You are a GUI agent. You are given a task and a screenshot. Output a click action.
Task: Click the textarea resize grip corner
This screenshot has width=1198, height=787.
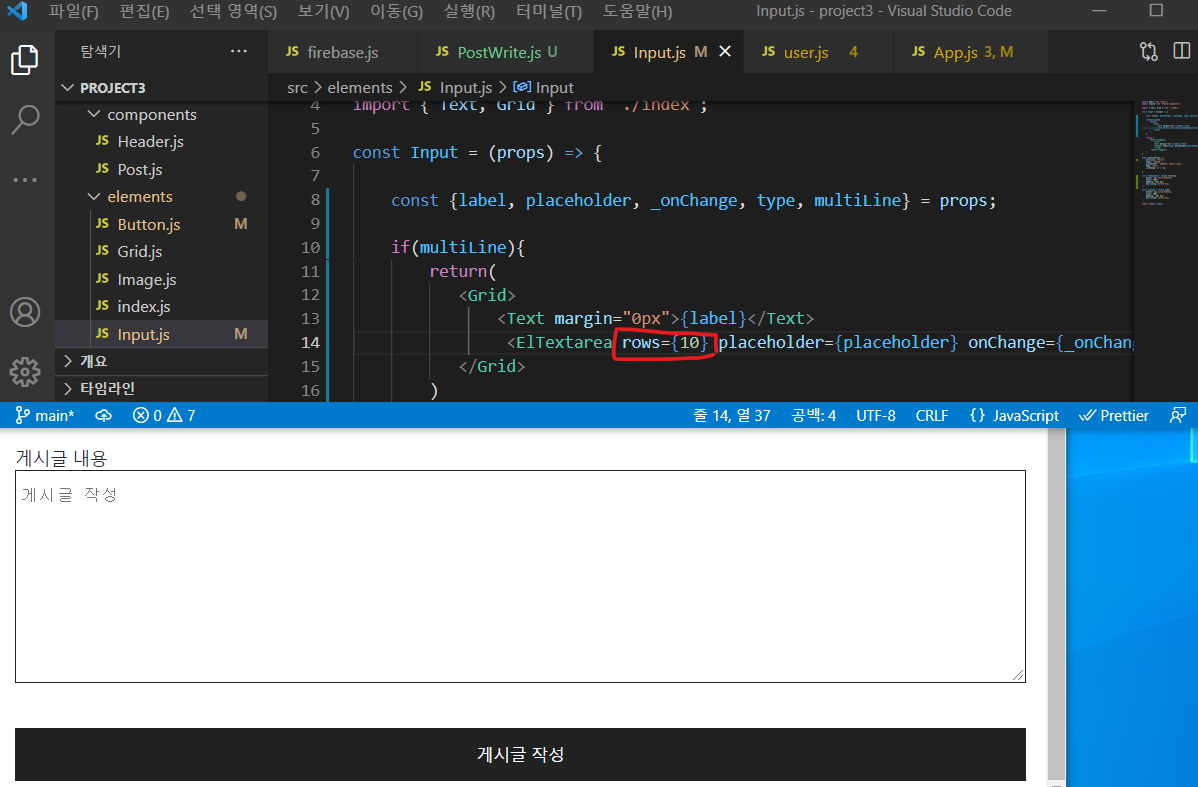tap(1018, 675)
